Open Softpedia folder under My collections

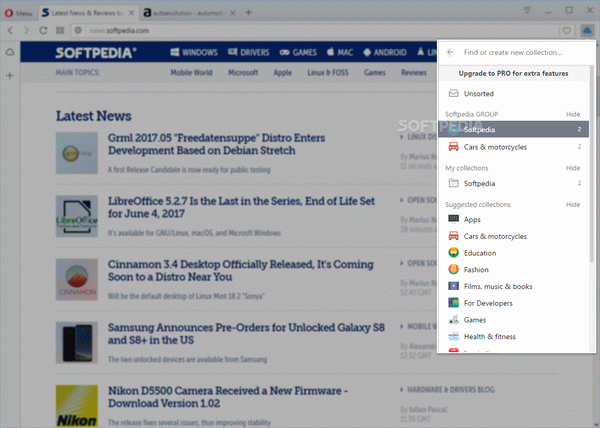coord(513,184)
